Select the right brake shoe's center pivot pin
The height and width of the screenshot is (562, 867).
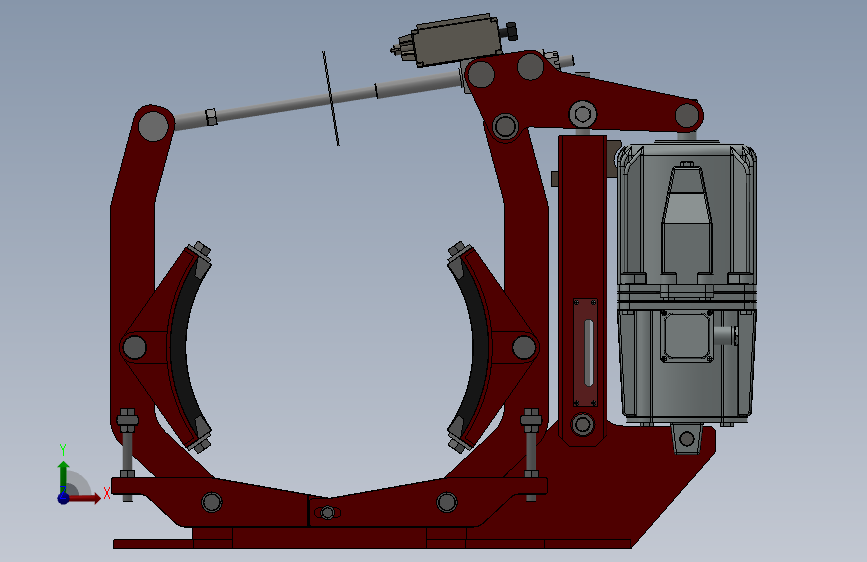click(524, 347)
